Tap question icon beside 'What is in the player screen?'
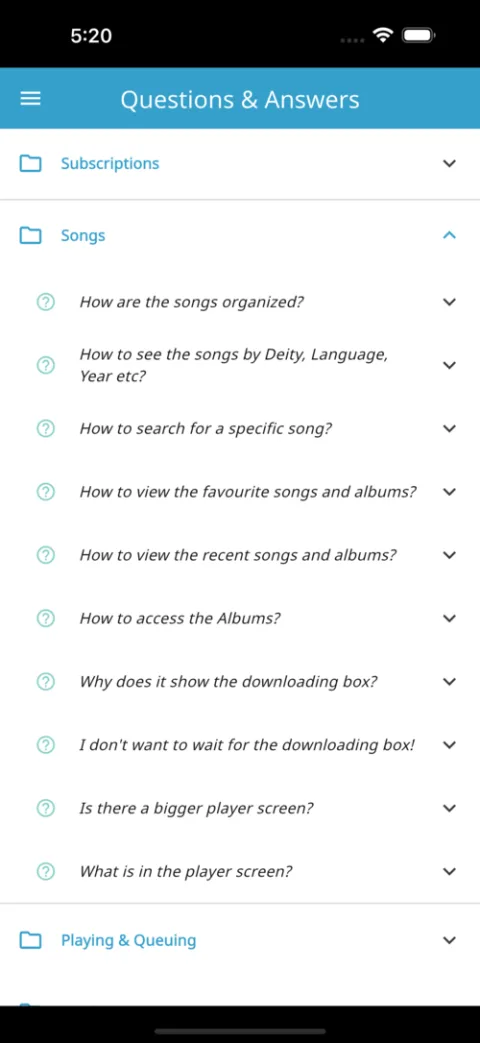 (45, 871)
